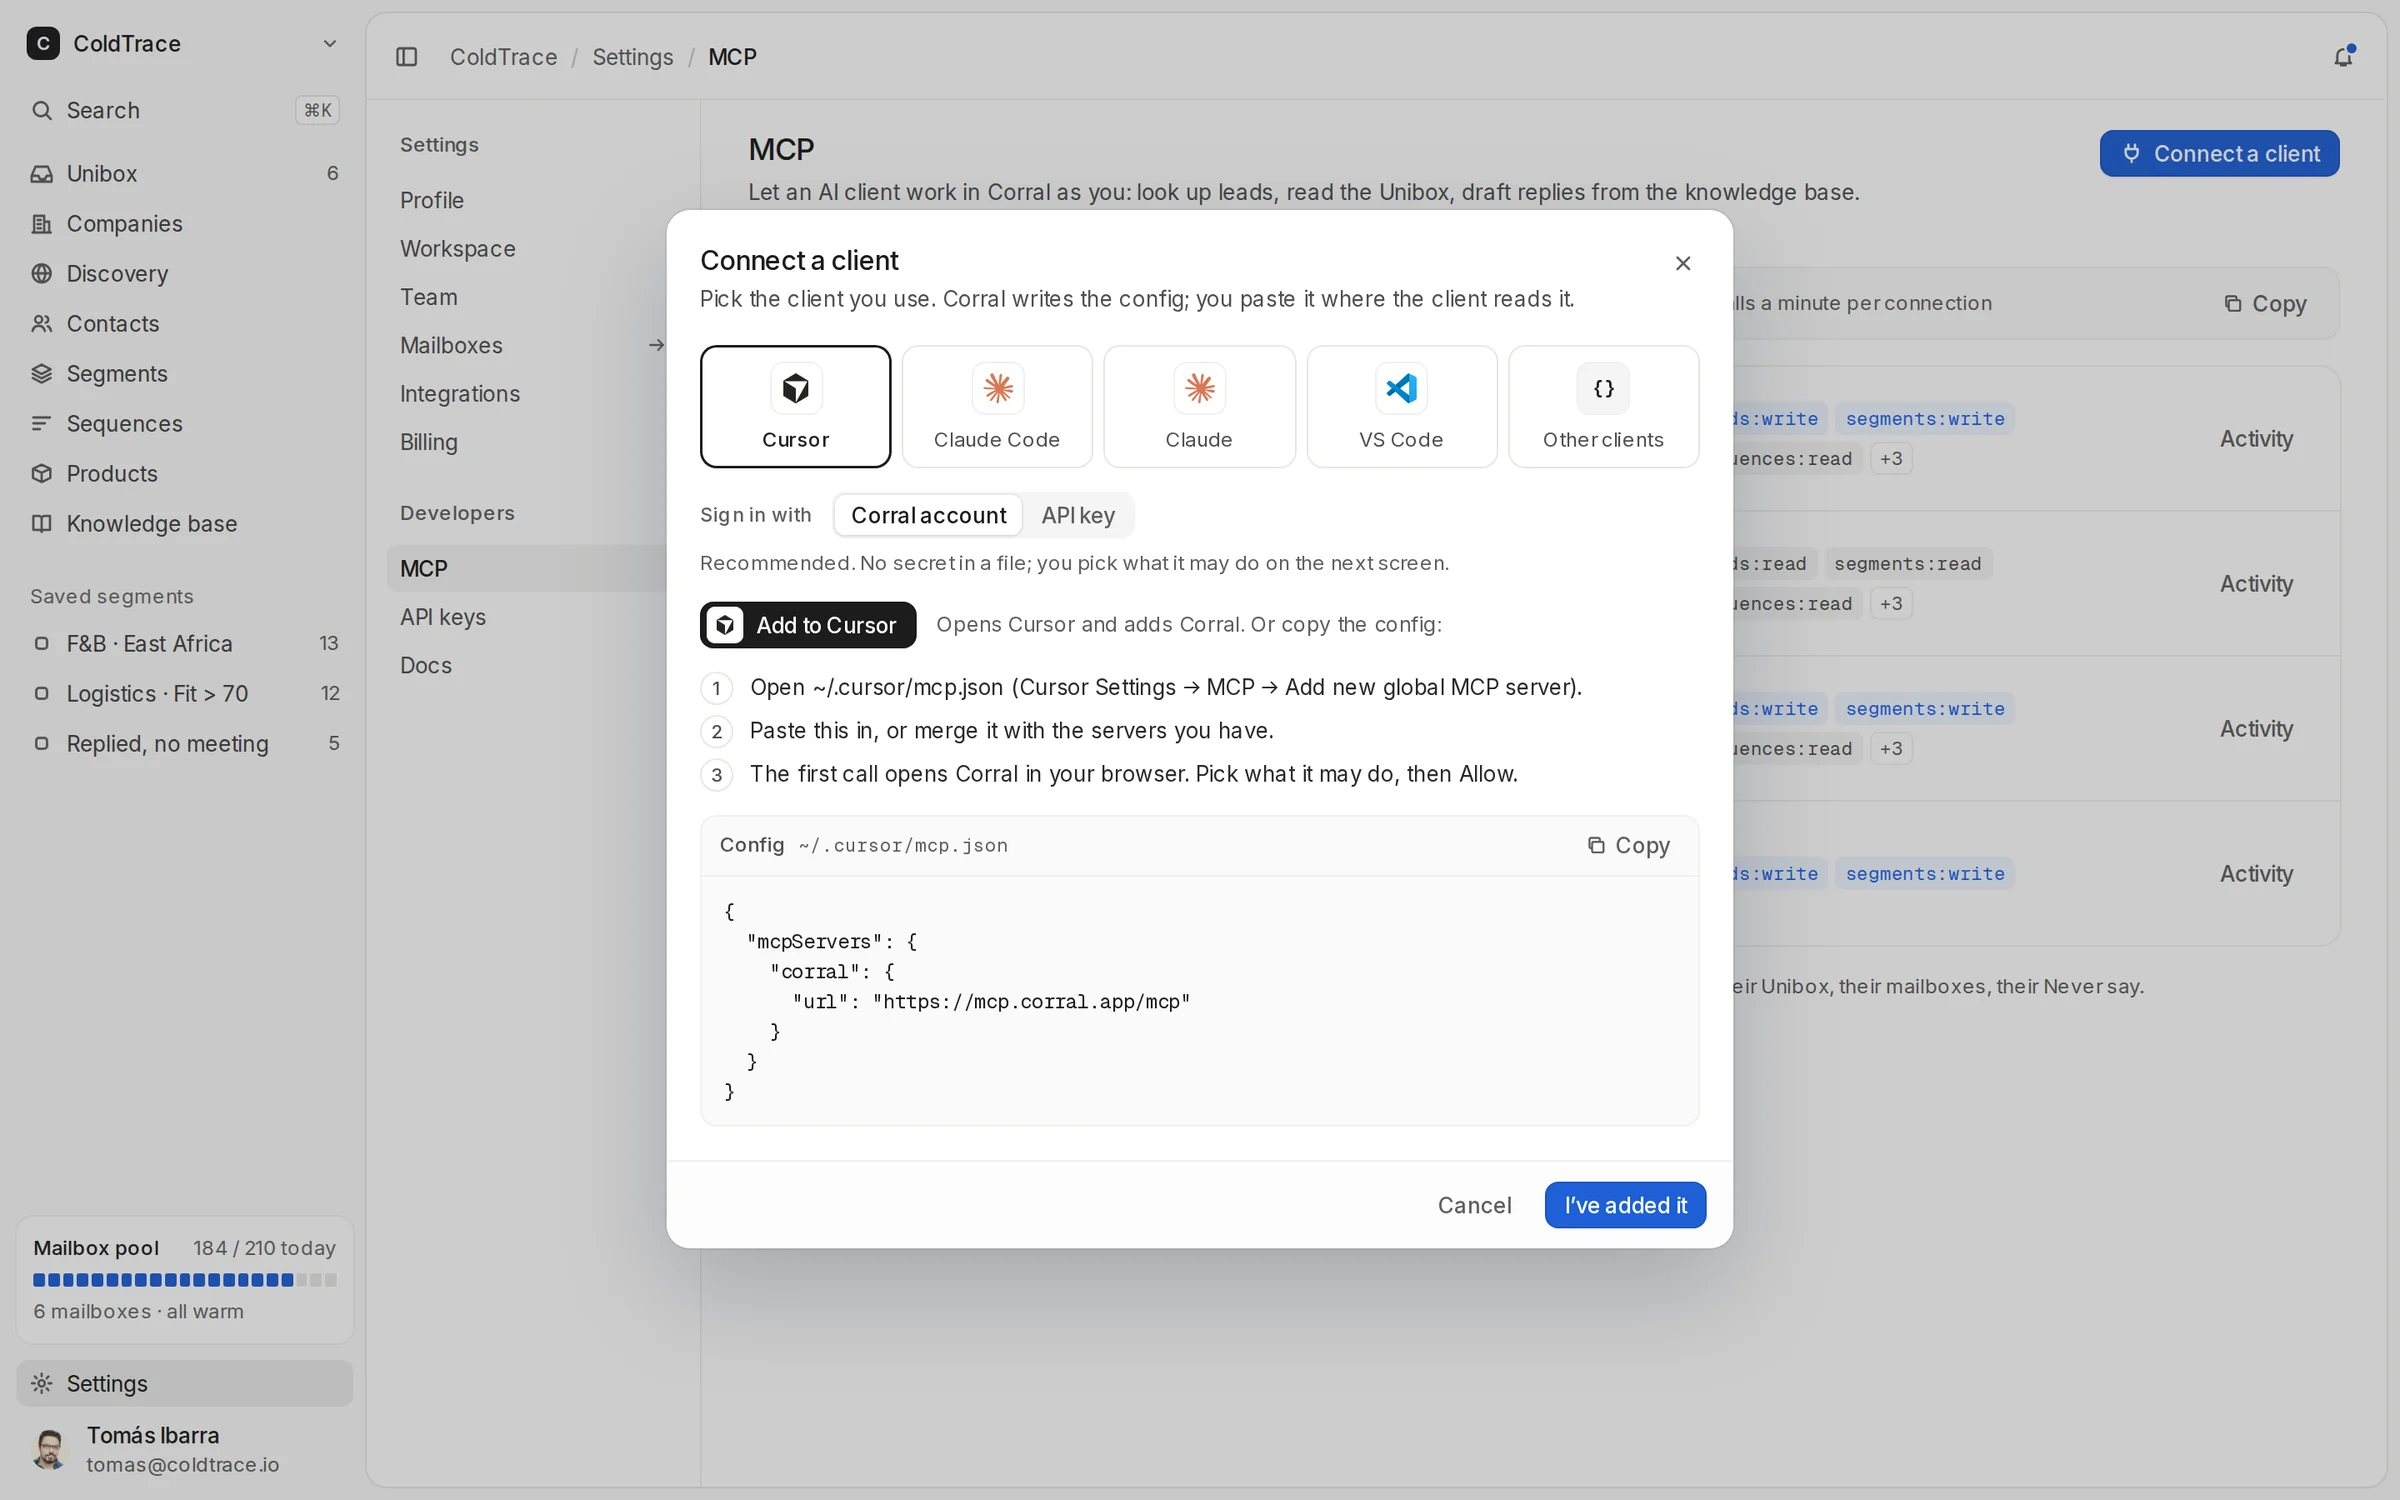Open Sequences in the sidebar
This screenshot has width=2400, height=1500.
click(185, 423)
